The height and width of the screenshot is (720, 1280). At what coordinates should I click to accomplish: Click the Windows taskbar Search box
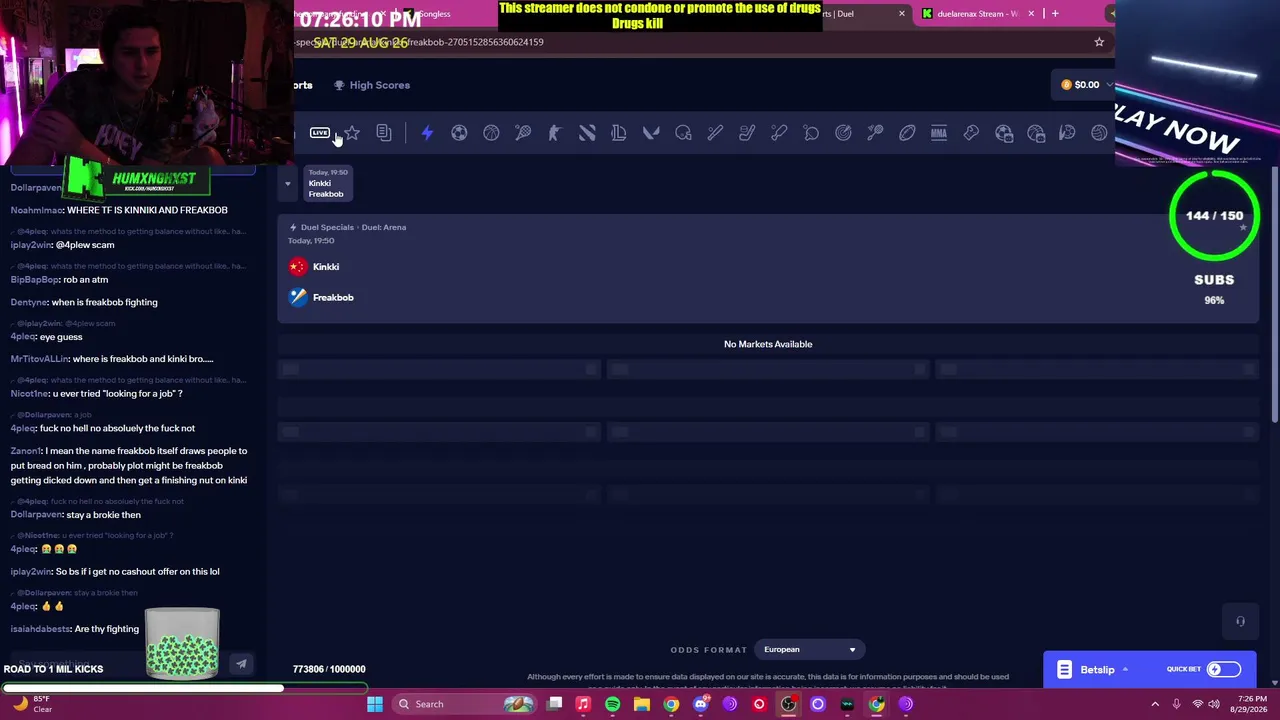point(465,704)
